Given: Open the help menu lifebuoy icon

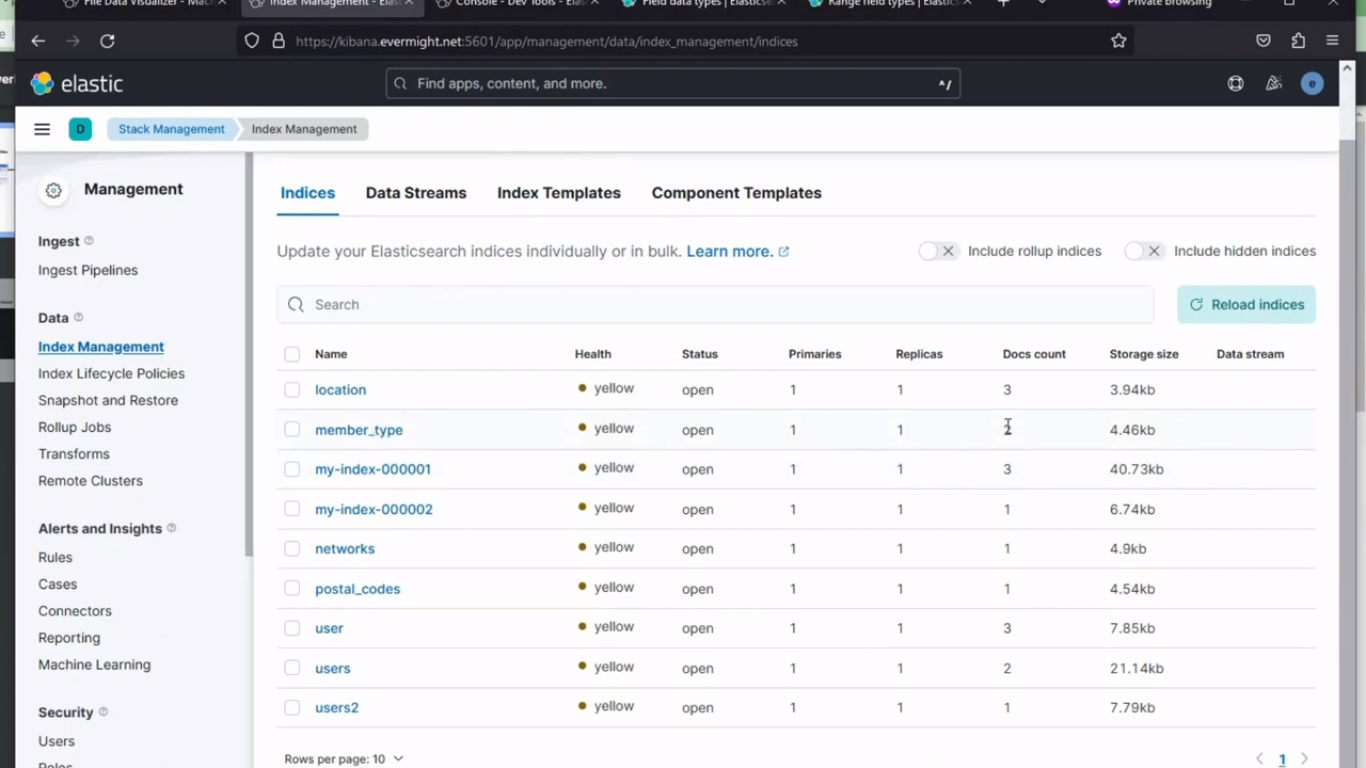Looking at the screenshot, I should point(1236,84).
